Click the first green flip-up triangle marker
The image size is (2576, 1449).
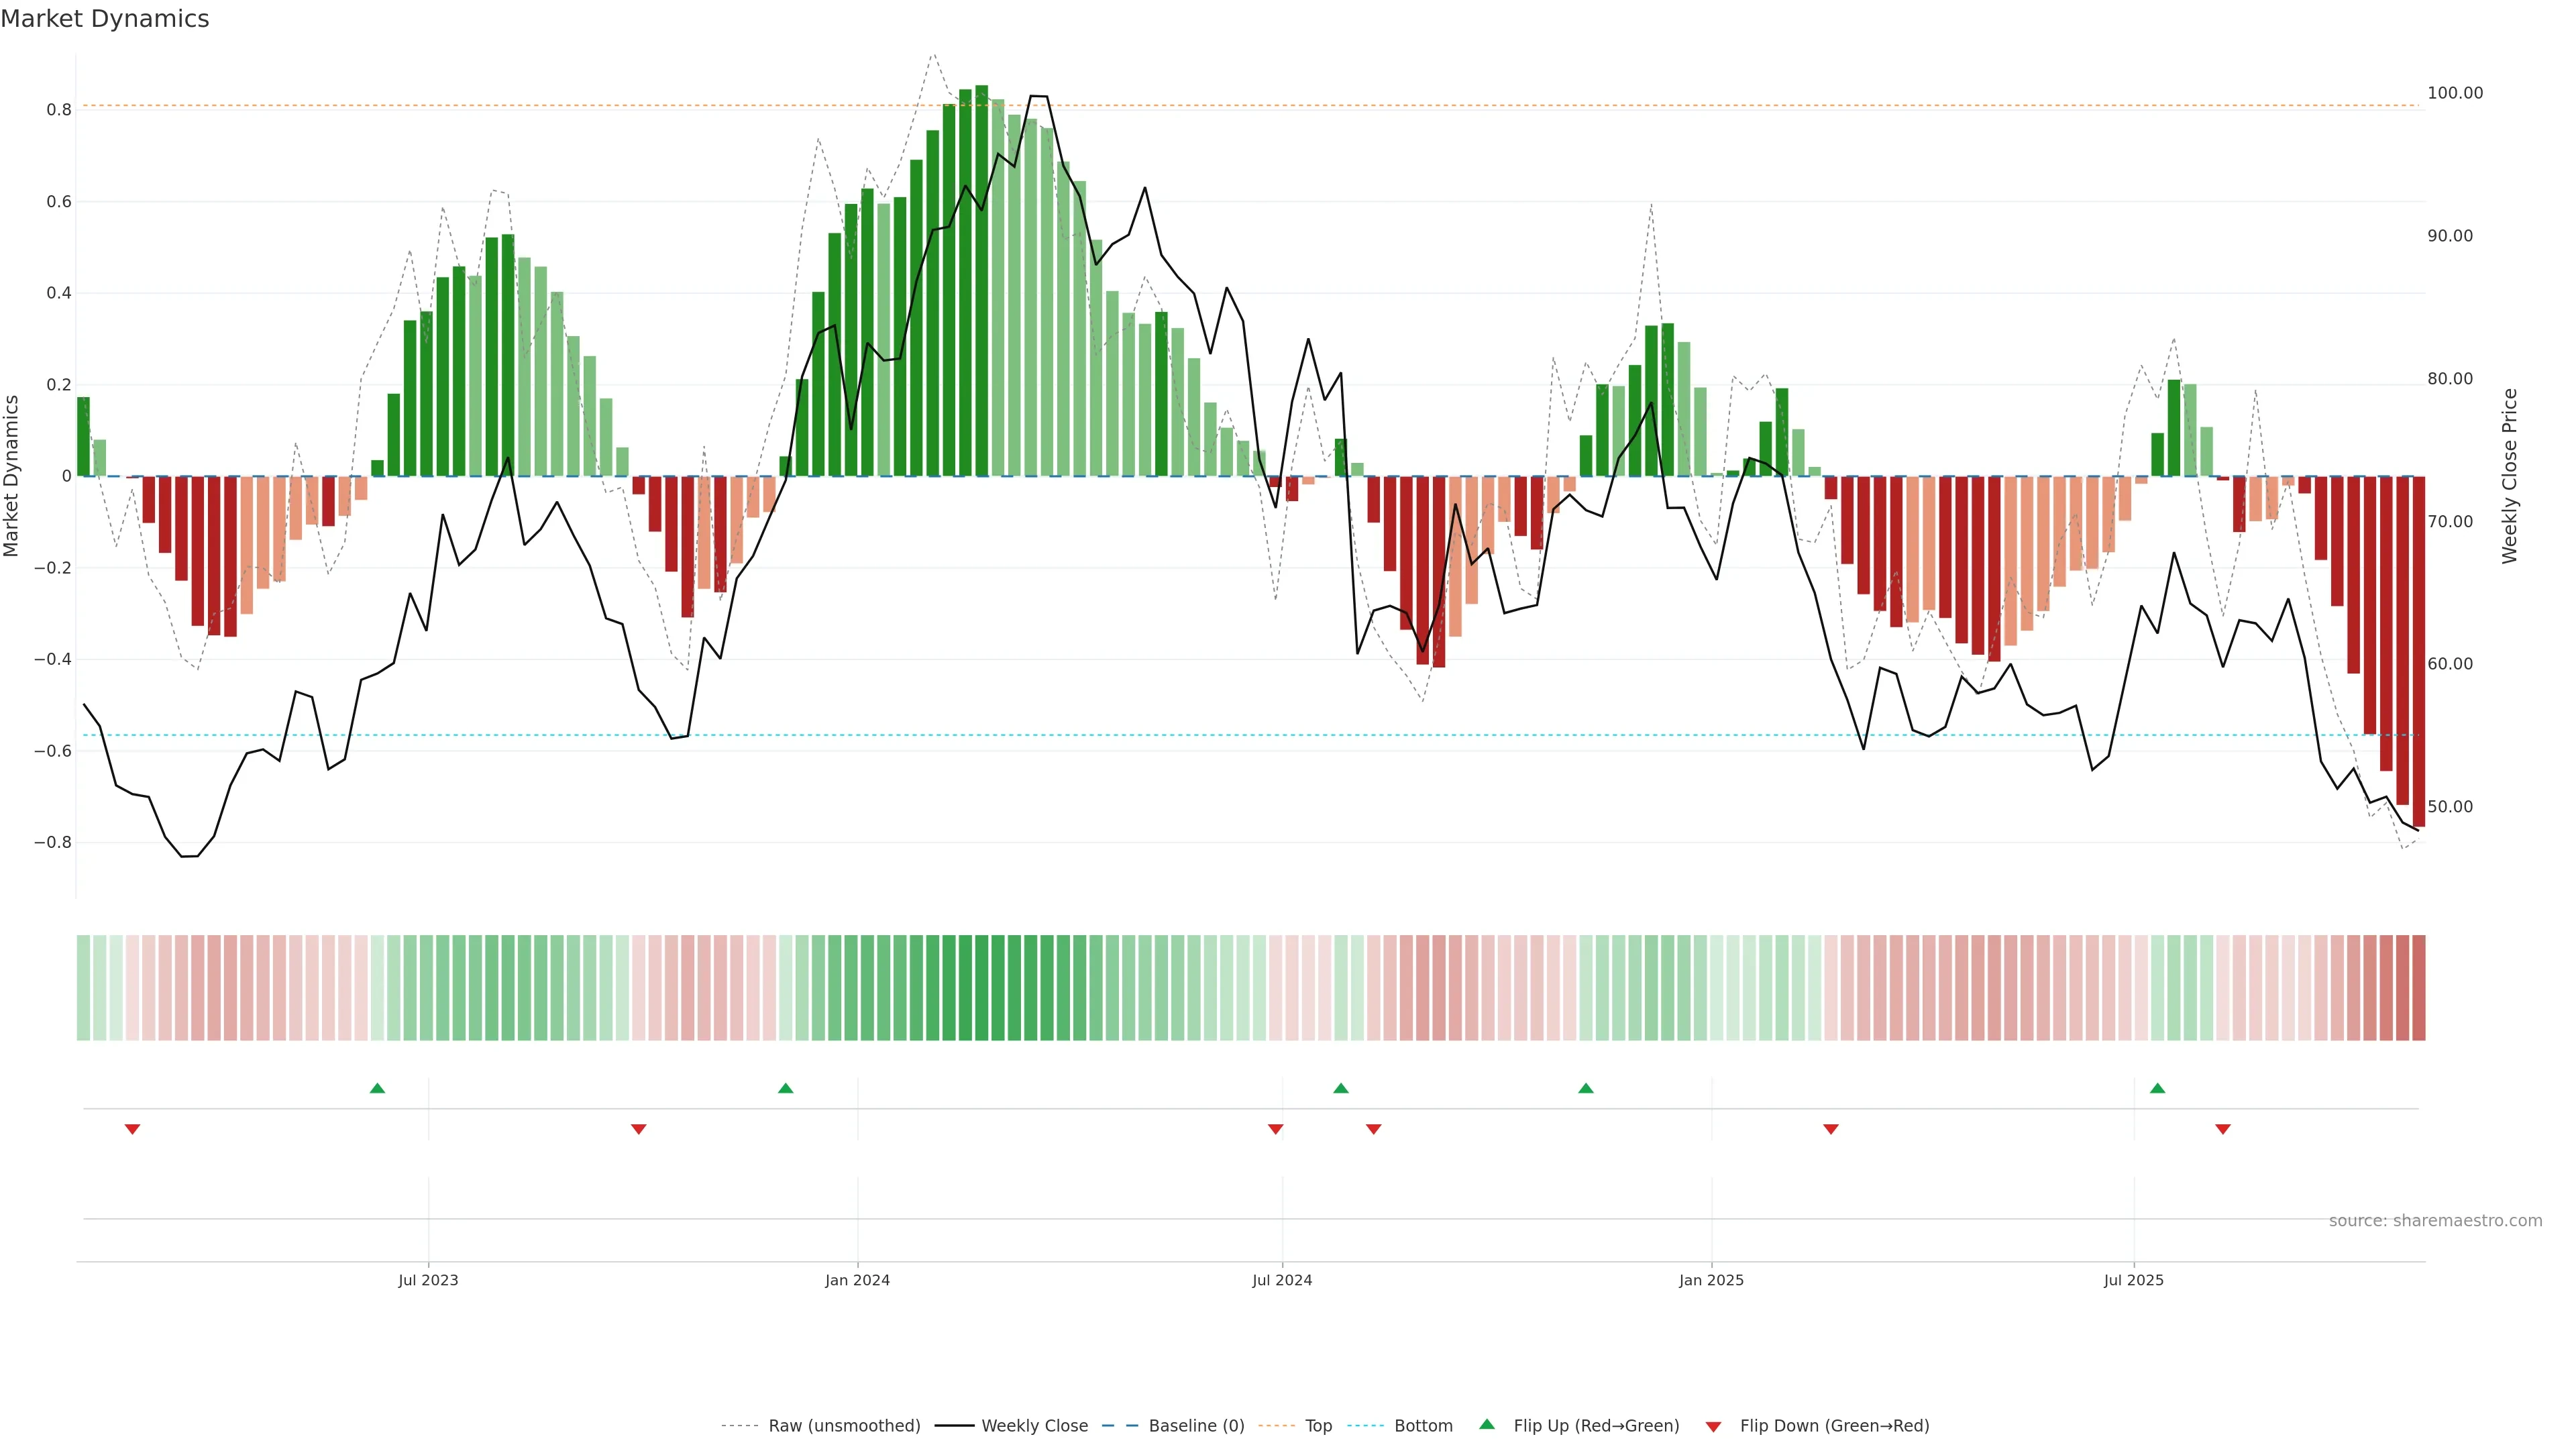(377, 1088)
